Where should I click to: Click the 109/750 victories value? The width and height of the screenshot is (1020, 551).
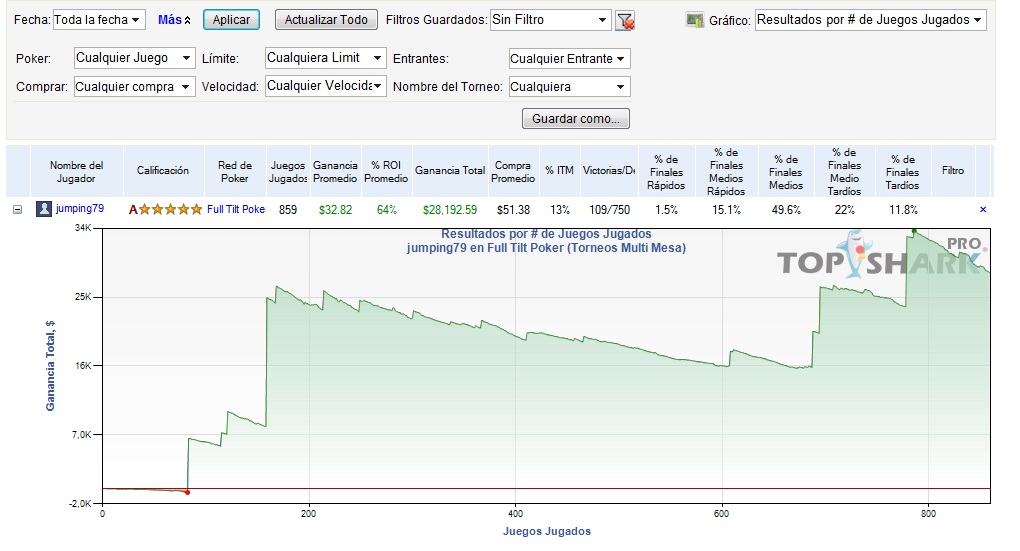610,209
